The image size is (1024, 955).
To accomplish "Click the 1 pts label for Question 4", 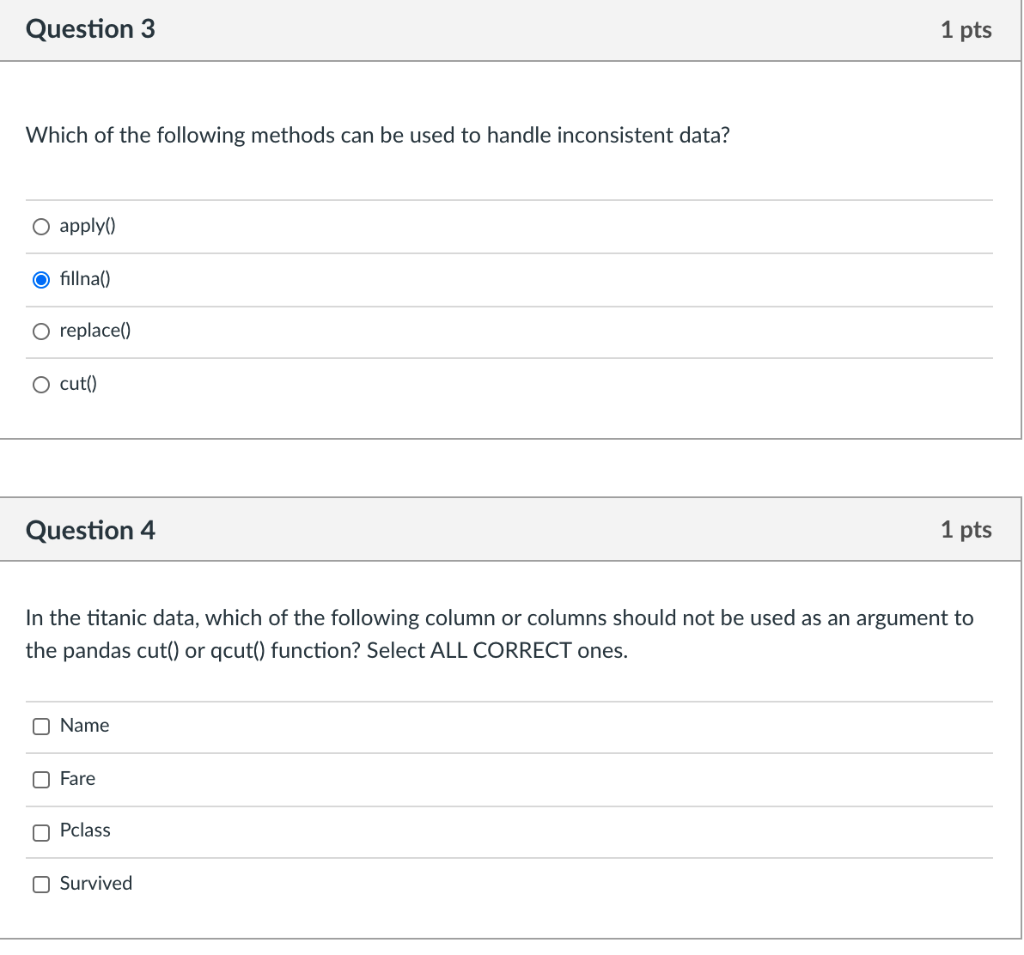I will [966, 530].
